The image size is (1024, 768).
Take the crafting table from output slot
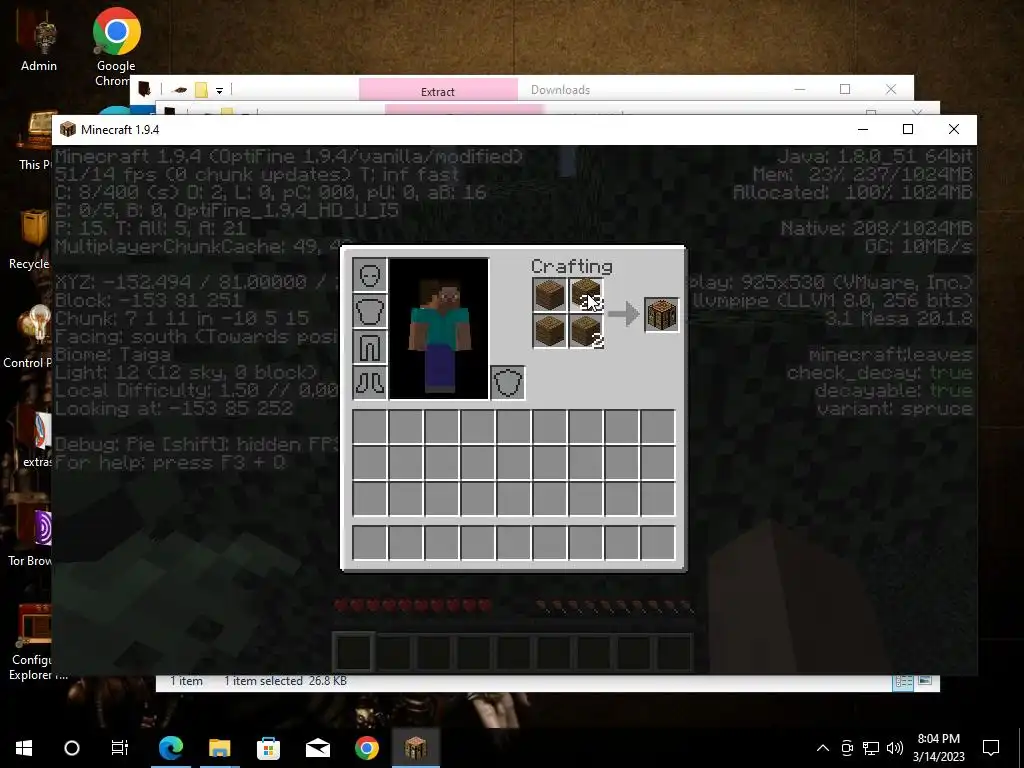coord(662,315)
